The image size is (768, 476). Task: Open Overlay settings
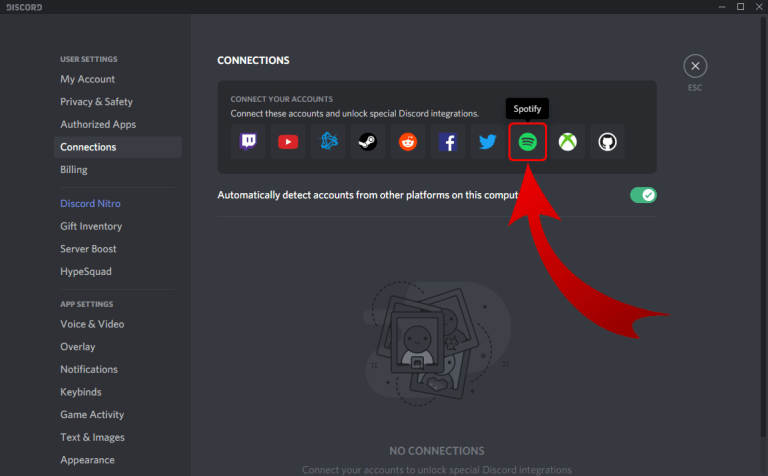pyautogui.click(x=118, y=347)
